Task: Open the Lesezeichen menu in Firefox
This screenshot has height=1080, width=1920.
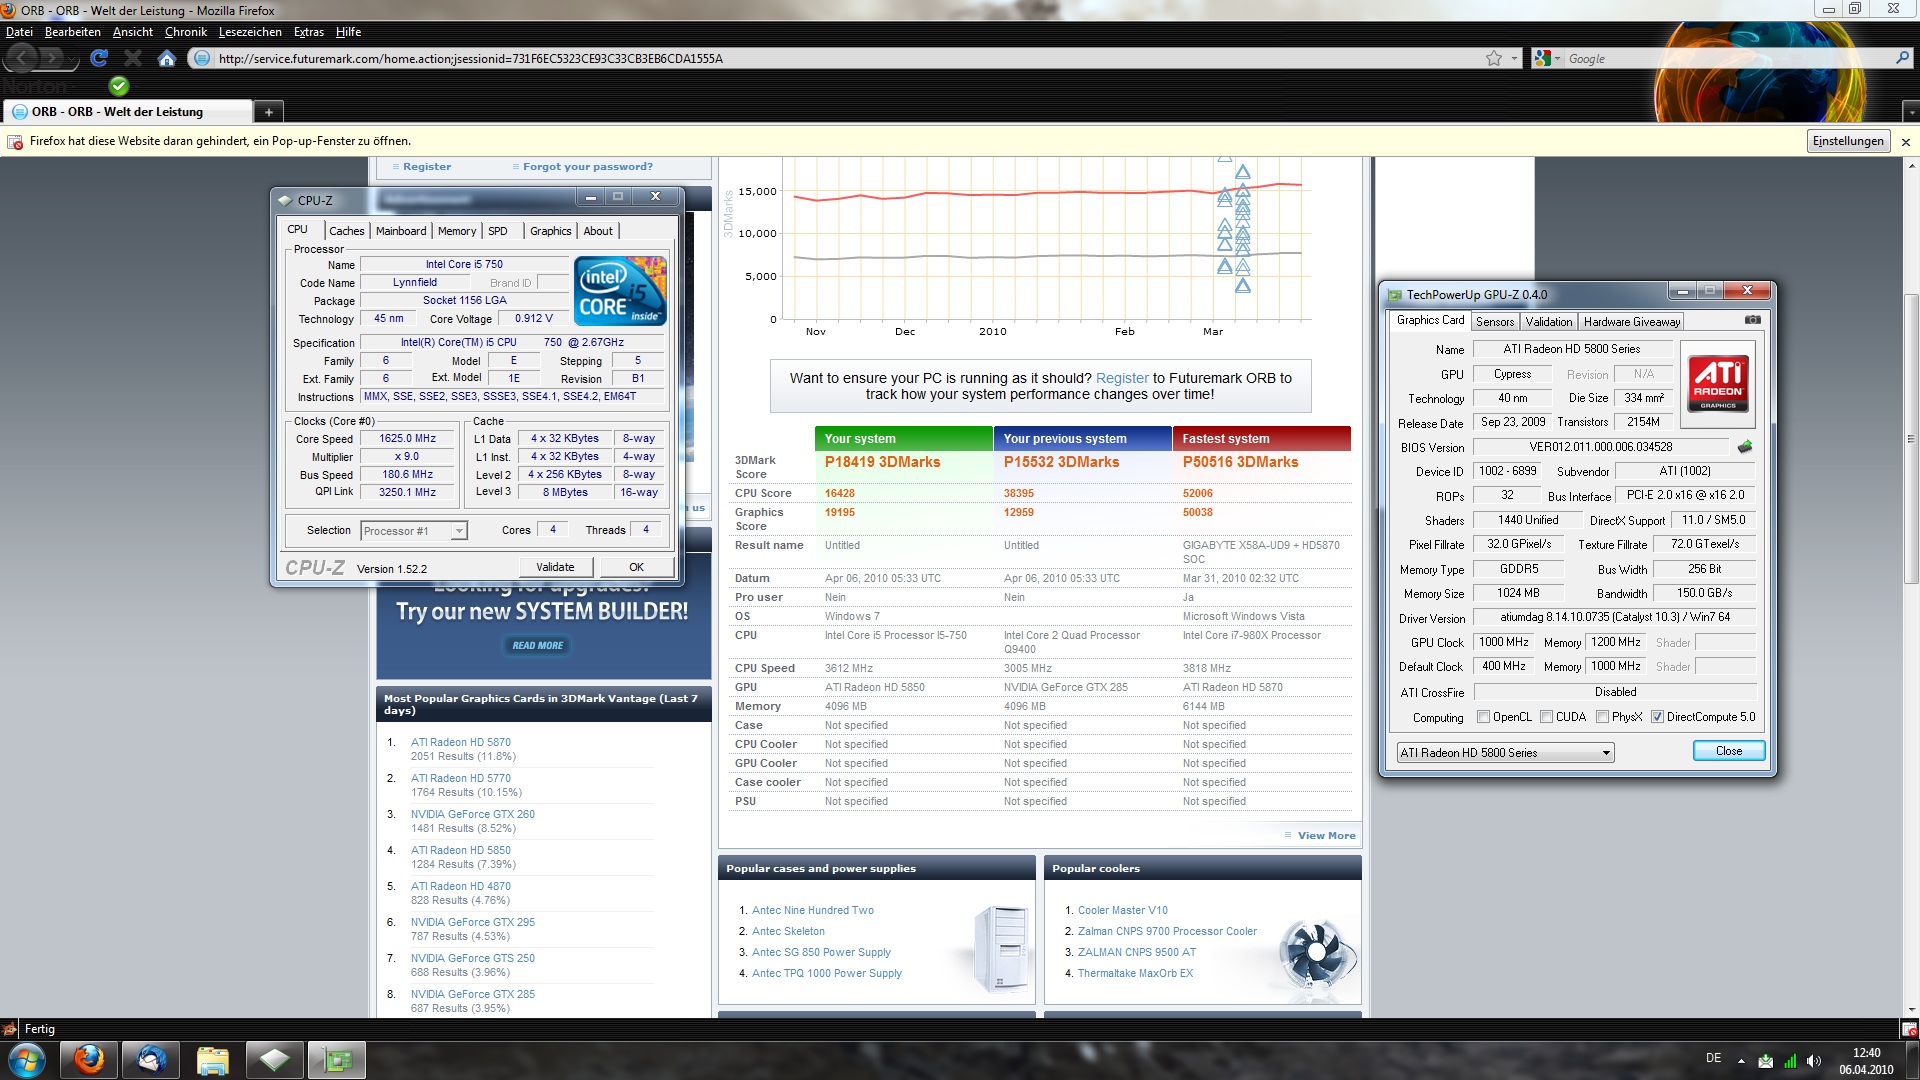Action: pos(250,32)
